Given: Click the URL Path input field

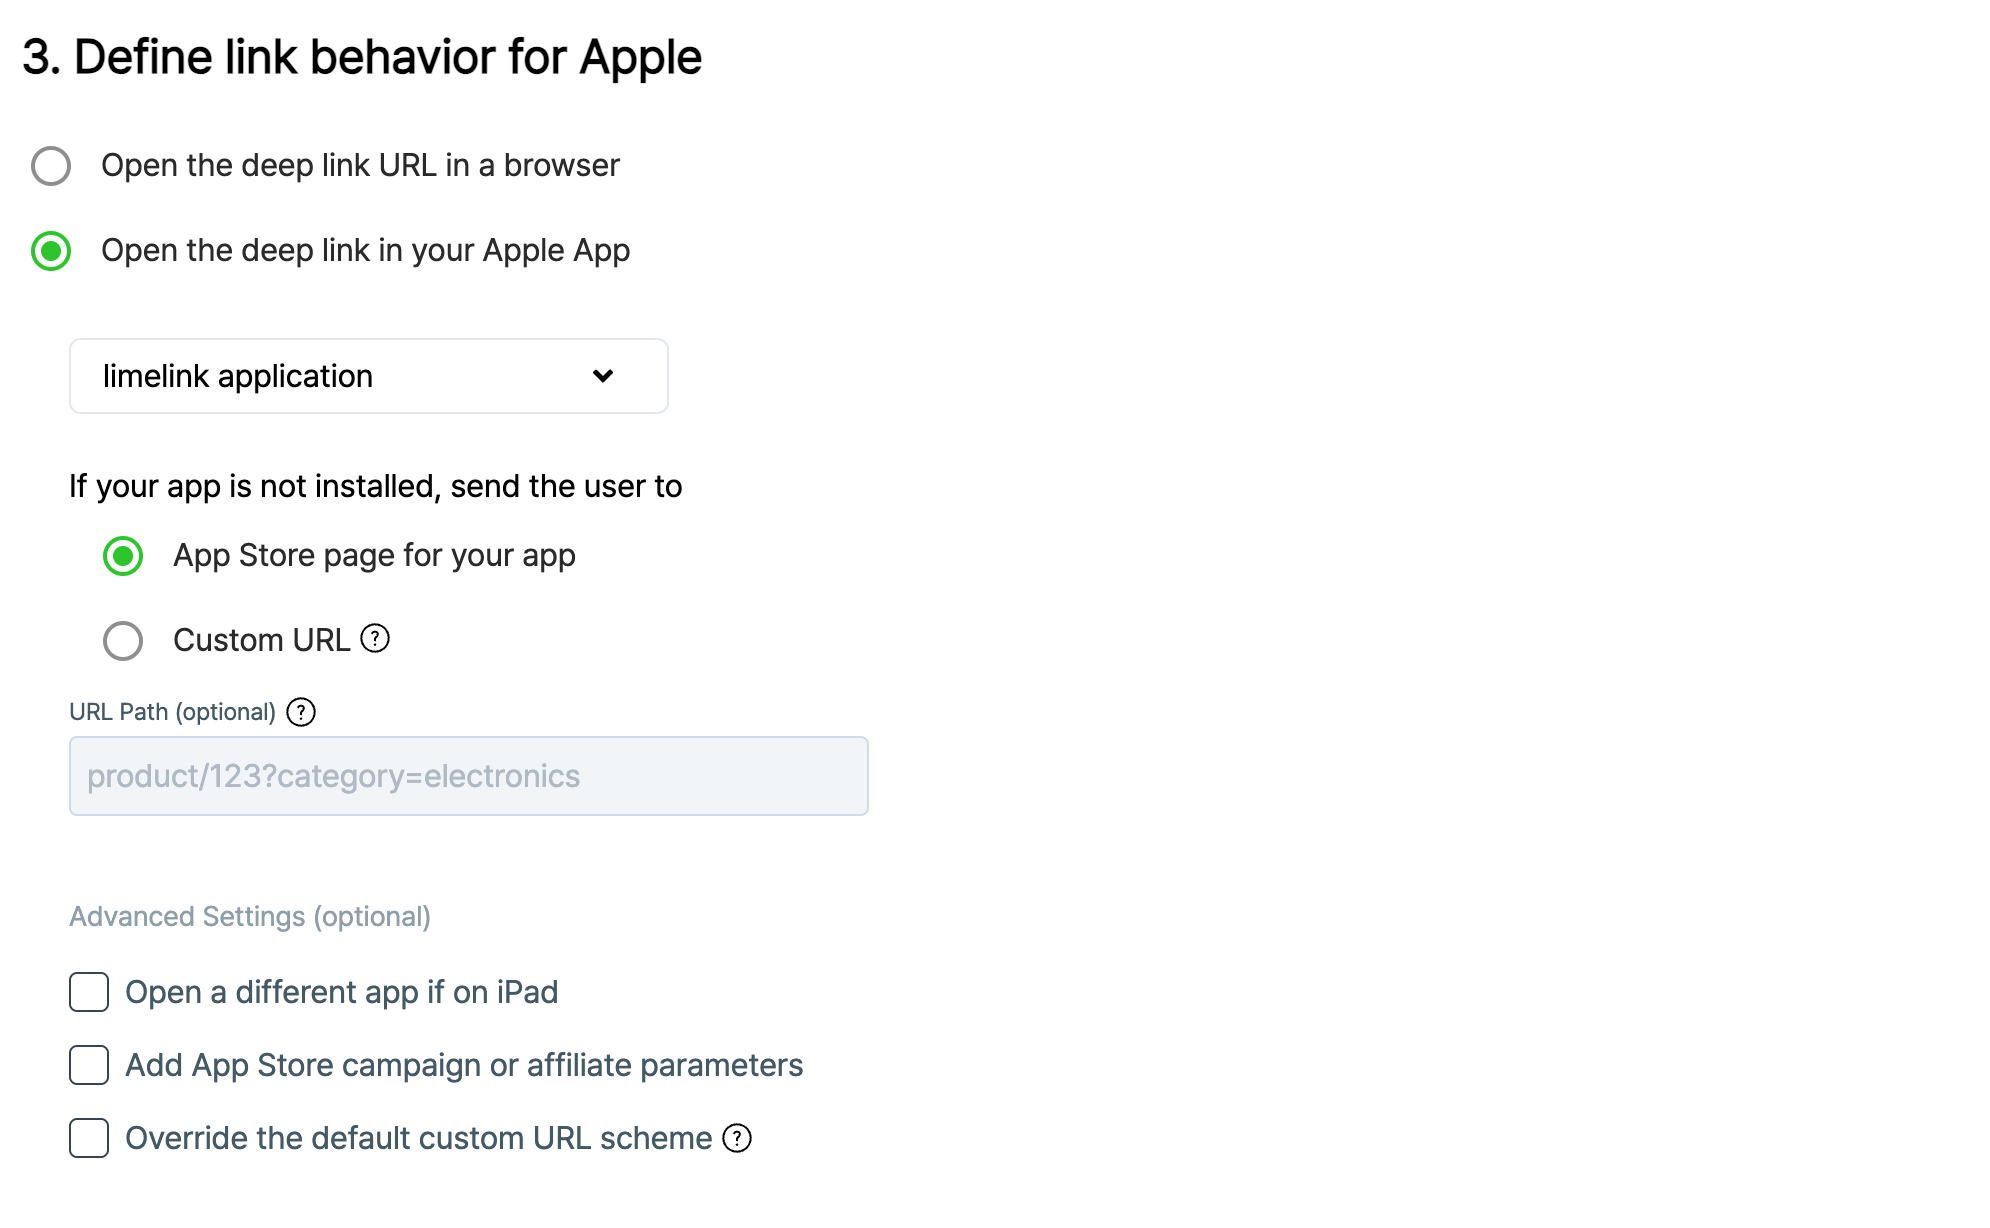Looking at the screenshot, I should [x=468, y=776].
